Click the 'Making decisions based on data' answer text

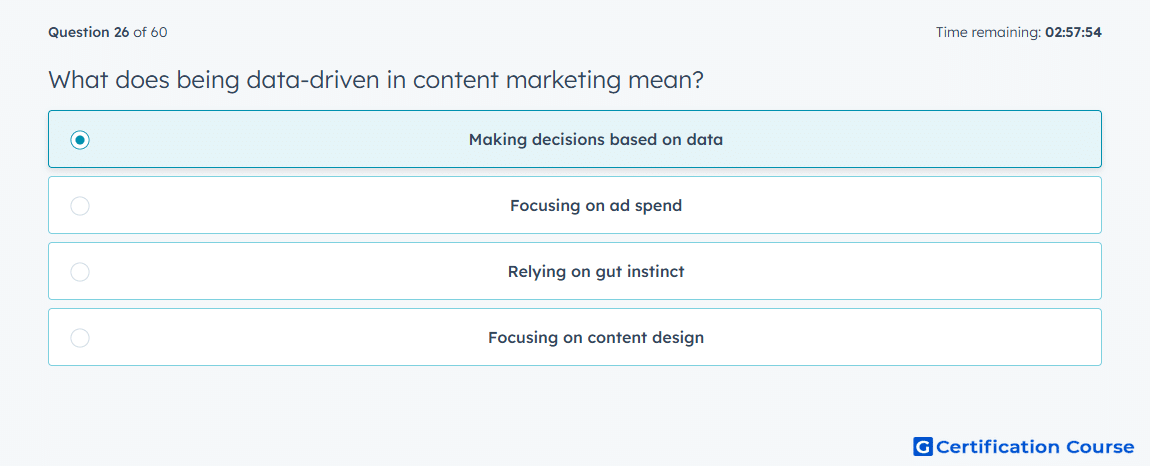(x=596, y=139)
